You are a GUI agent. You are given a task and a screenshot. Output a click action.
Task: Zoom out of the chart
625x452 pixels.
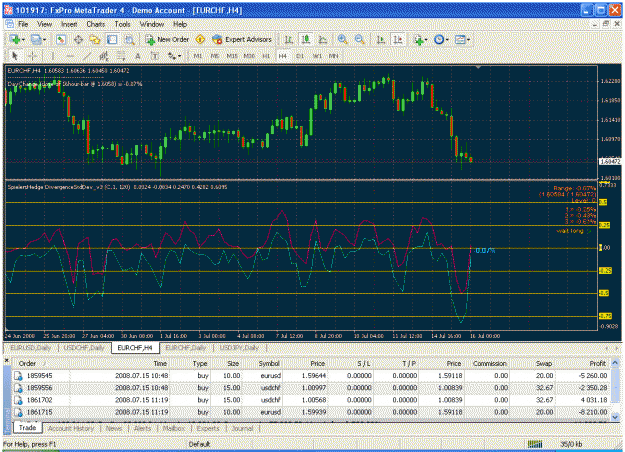point(360,39)
